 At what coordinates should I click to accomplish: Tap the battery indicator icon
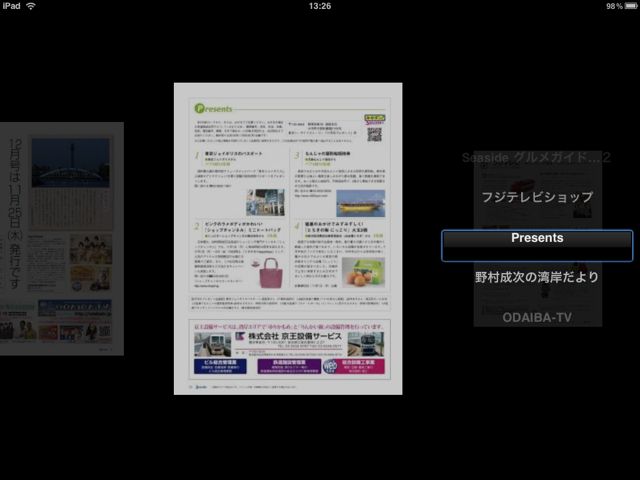[x=631, y=6]
